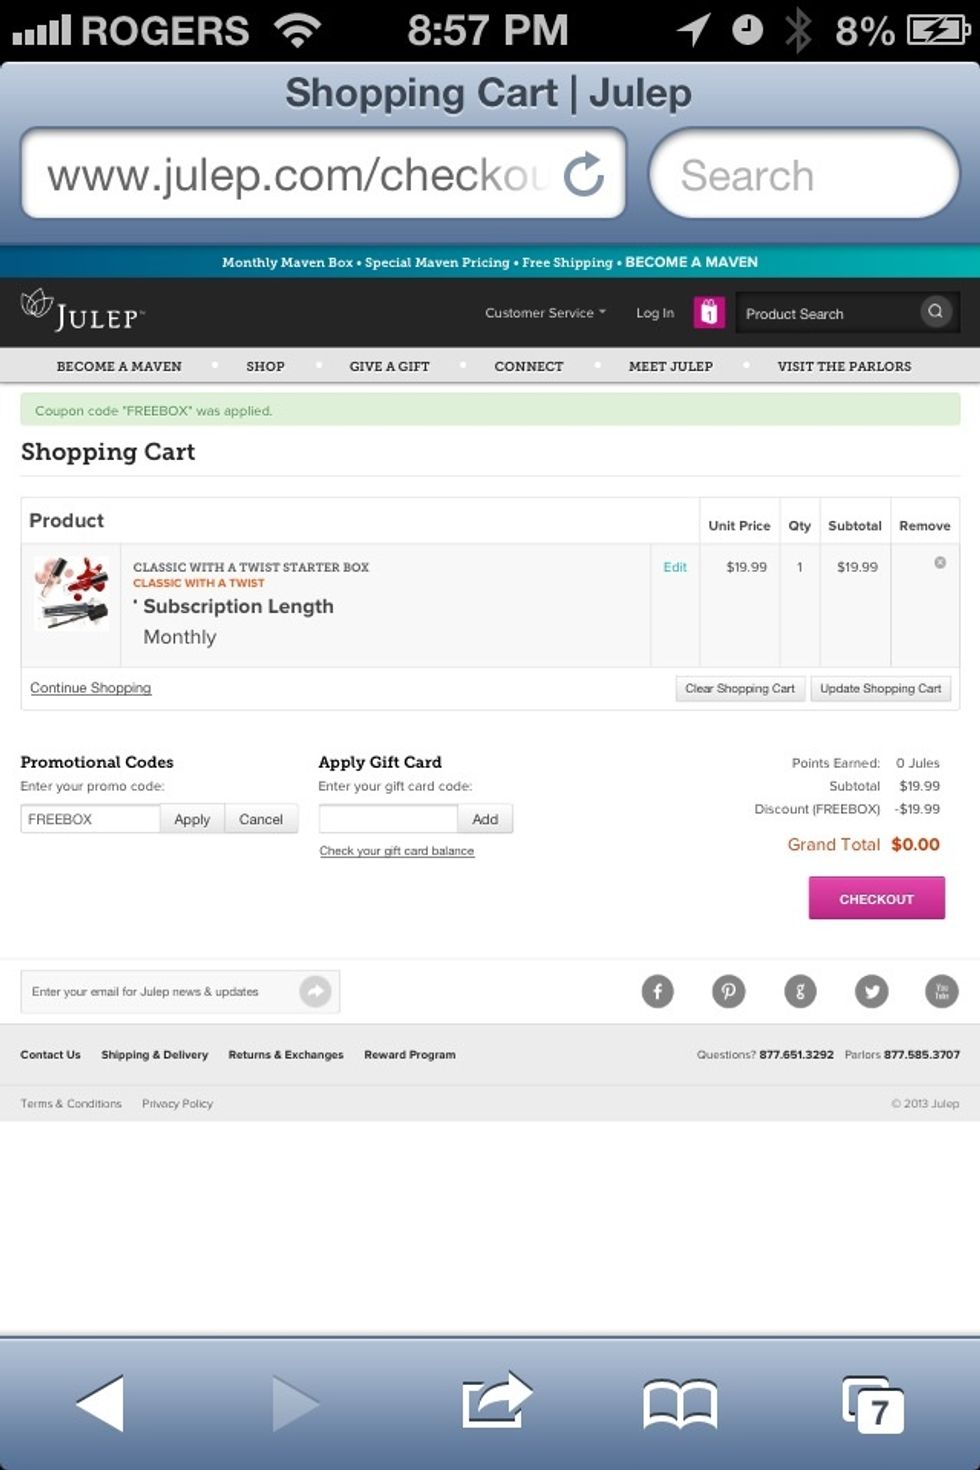Click the Continue Shopping link

90,688
